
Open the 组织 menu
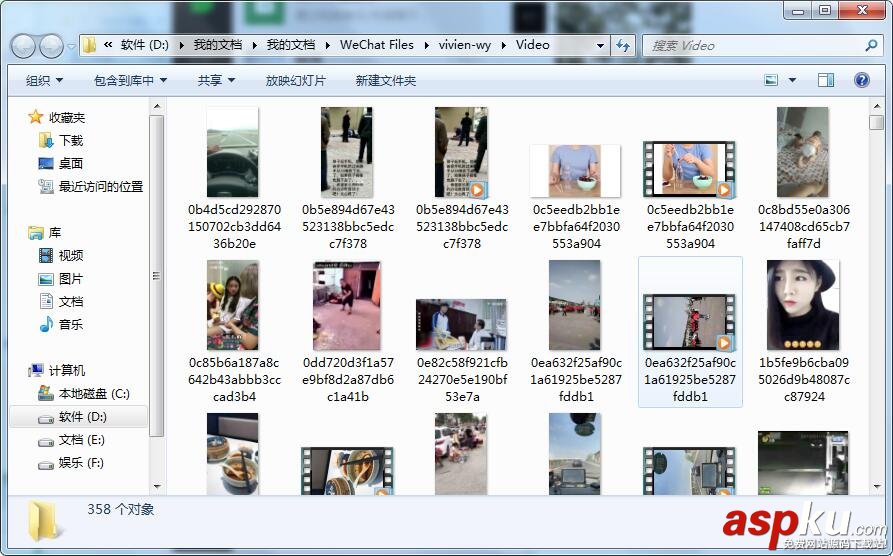(44, 81)
